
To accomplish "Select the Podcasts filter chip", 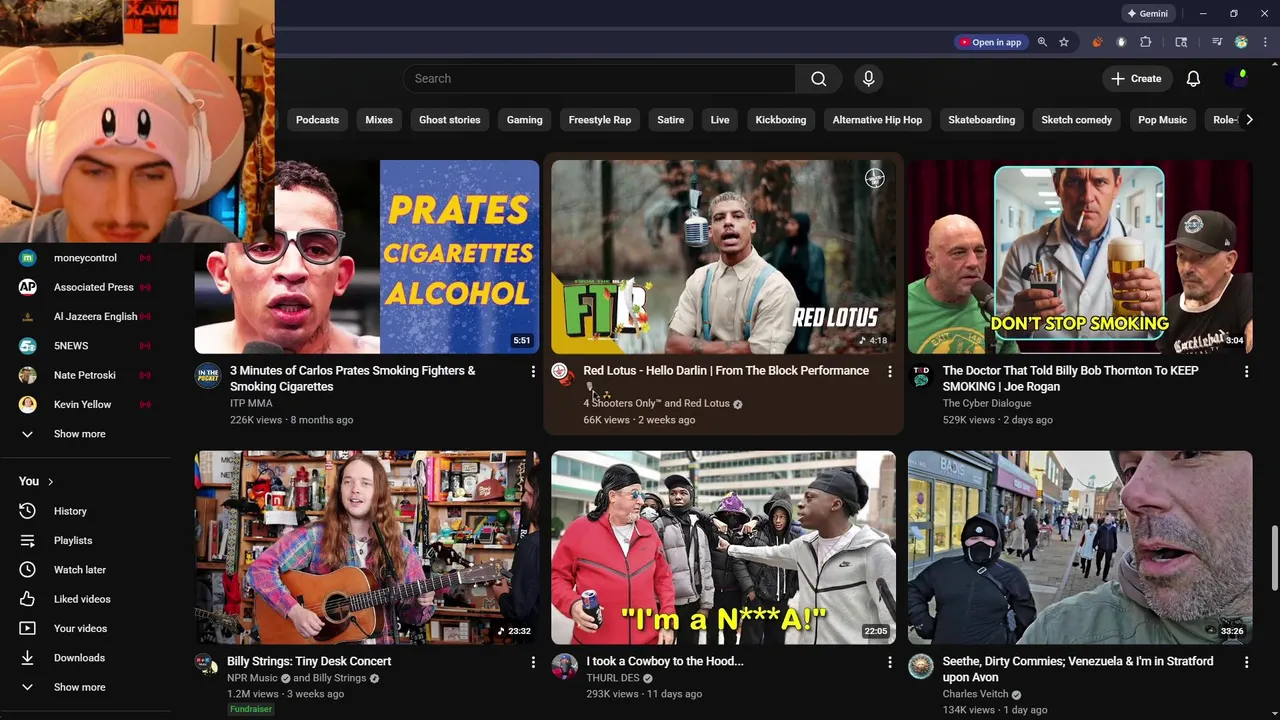I will (317, 120).
